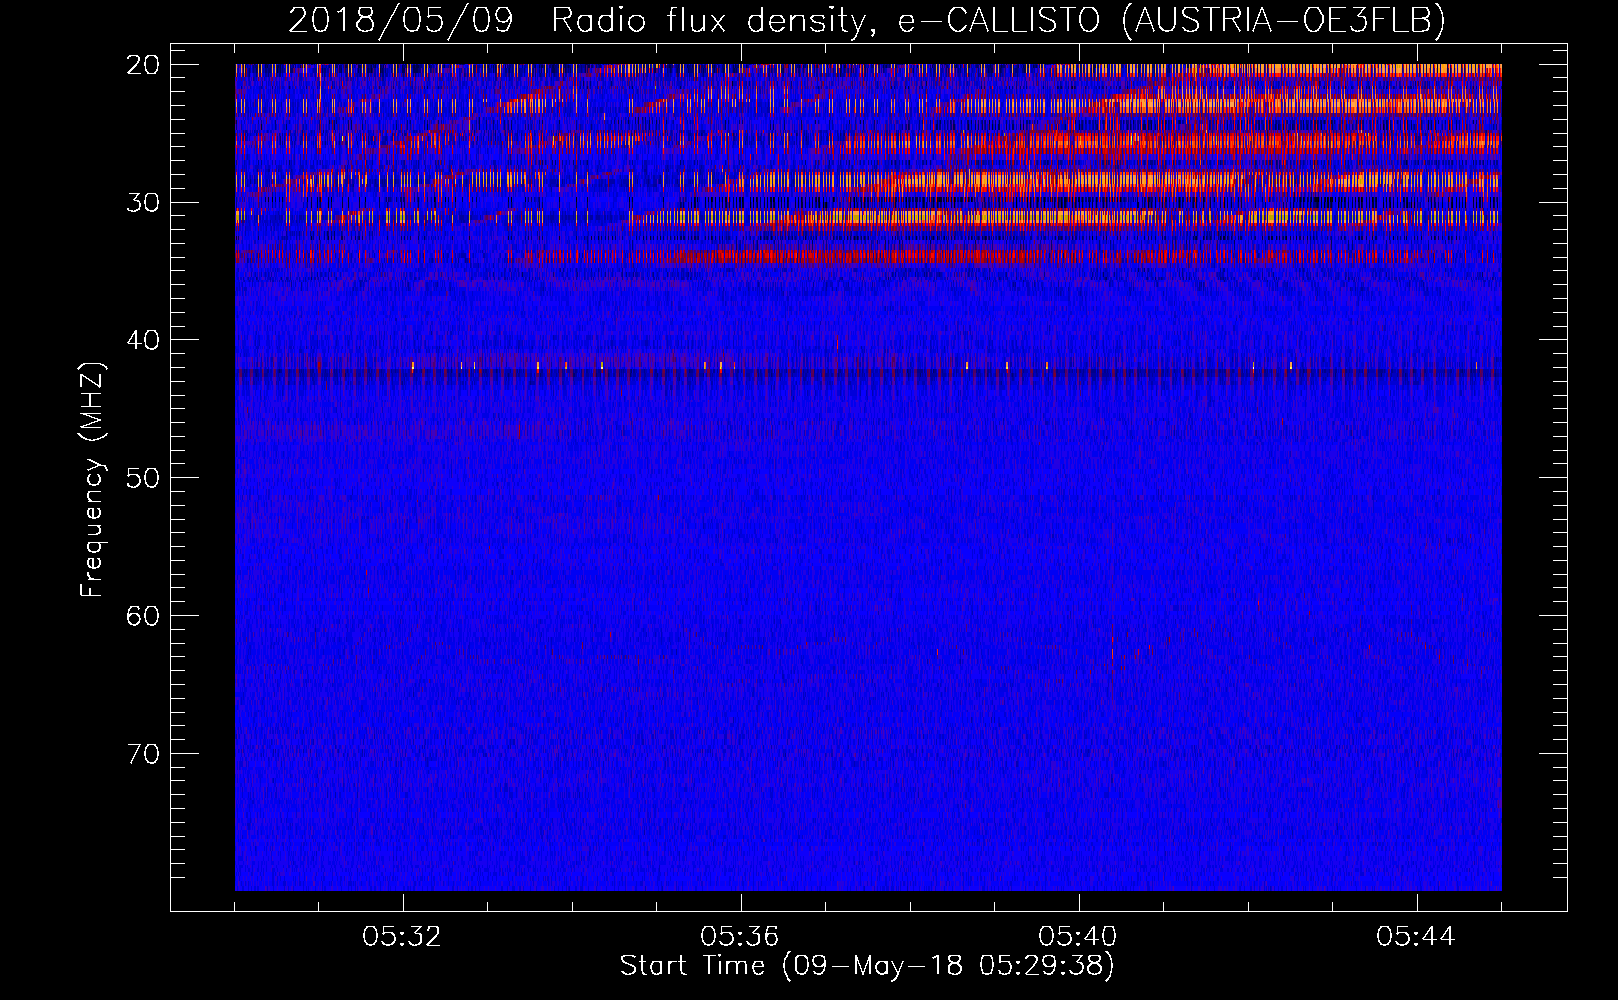1618x1000 pixels.
Task: Click the 30 frequency tick label
Action: tap(144, 203)
